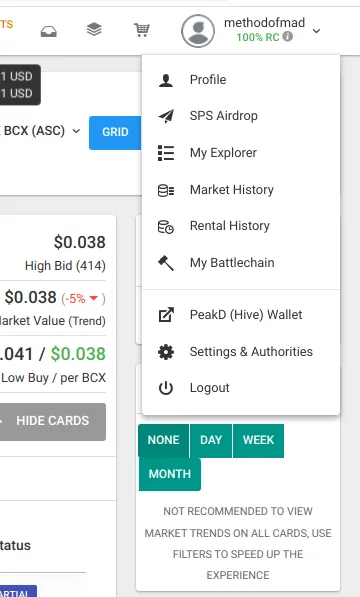Select the DAY trend period
This screenshot has height=597, width=360.
pyautogui.click(x=211, y=441)
